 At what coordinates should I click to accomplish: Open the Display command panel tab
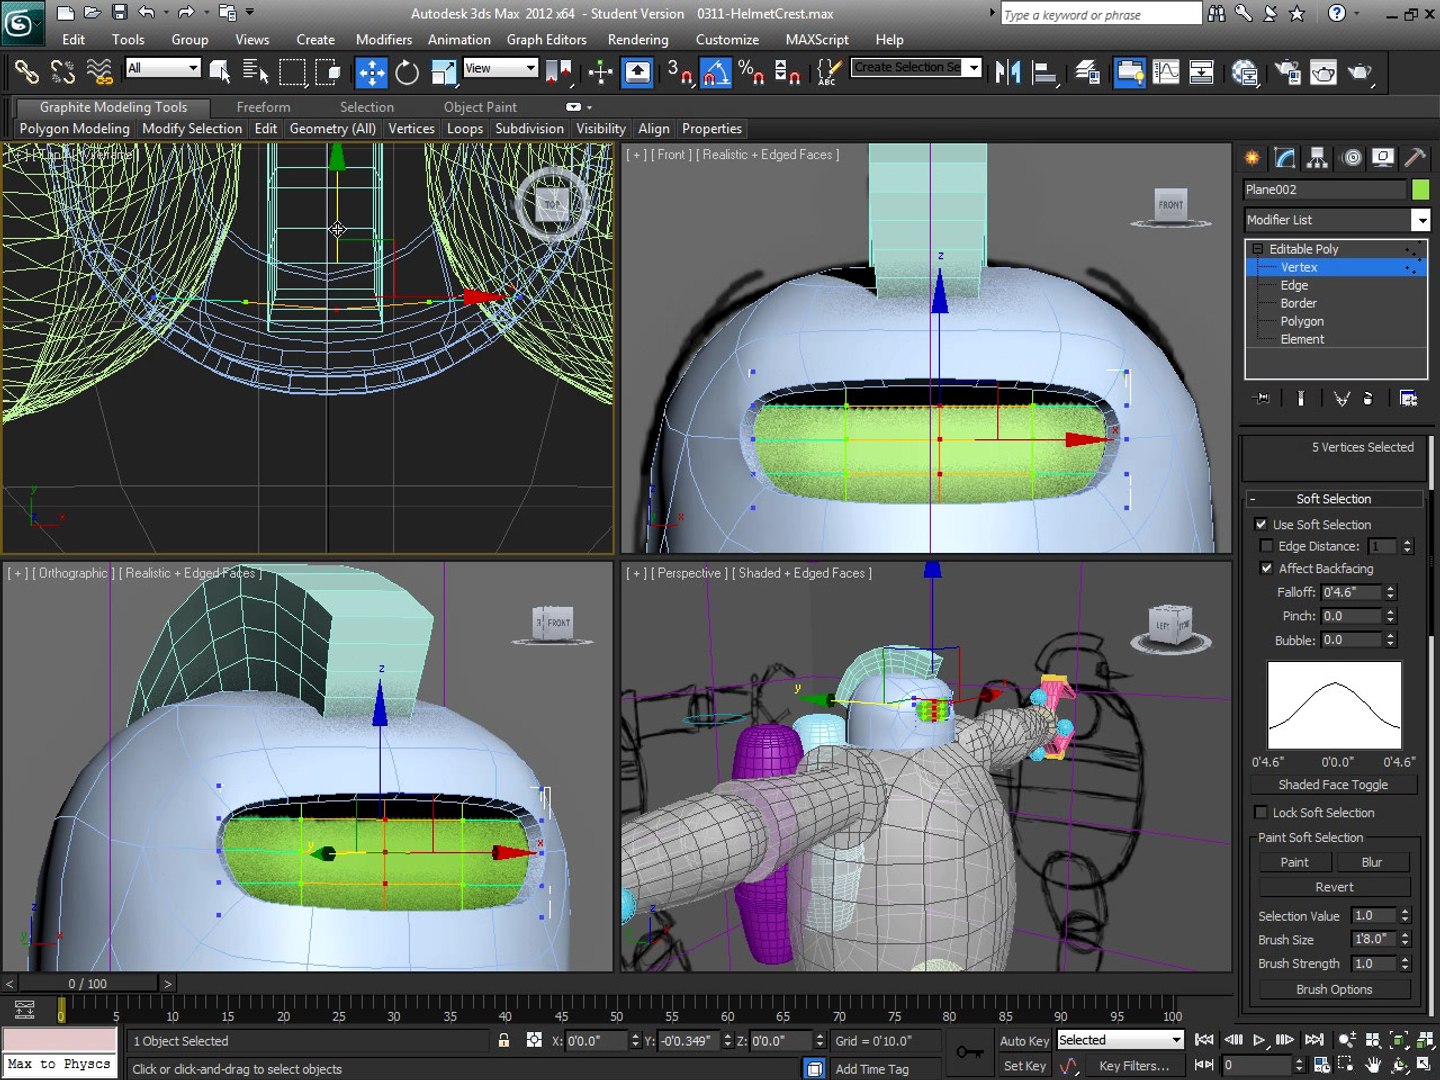pos(1383,158)
